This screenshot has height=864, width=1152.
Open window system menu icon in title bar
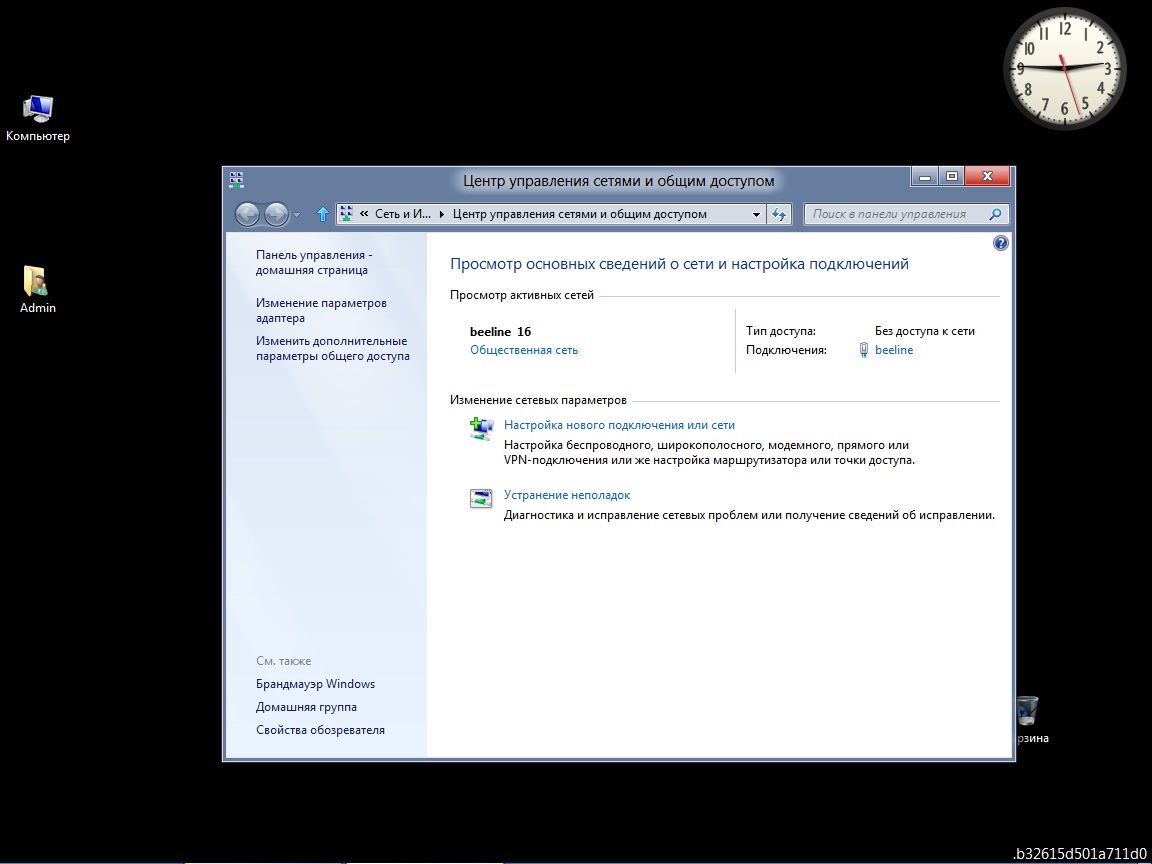237,179
